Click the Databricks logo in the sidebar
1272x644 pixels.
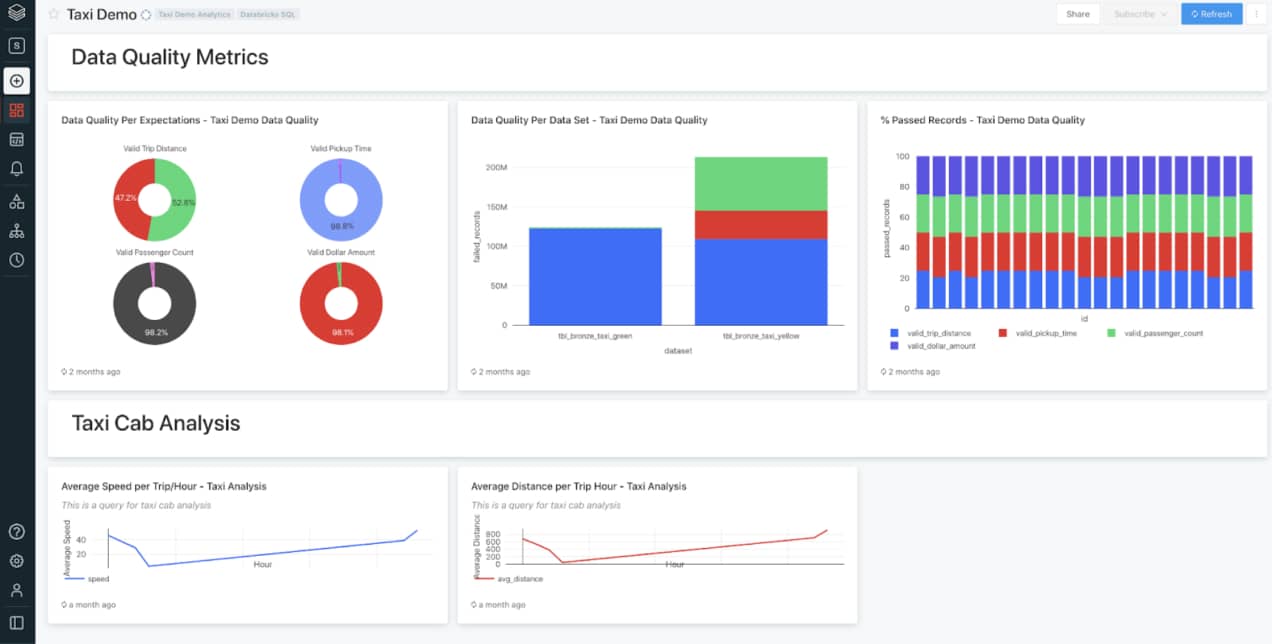16,14
